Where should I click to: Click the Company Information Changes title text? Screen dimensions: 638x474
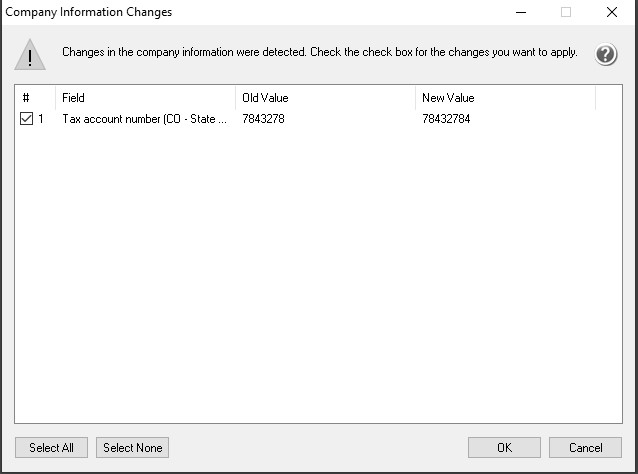point(89,12)
